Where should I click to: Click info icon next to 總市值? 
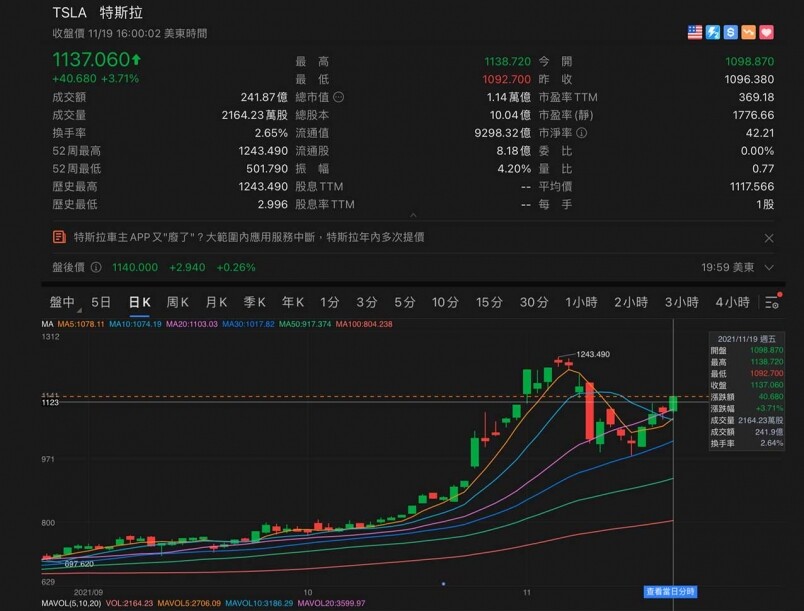tap(338, 97)
